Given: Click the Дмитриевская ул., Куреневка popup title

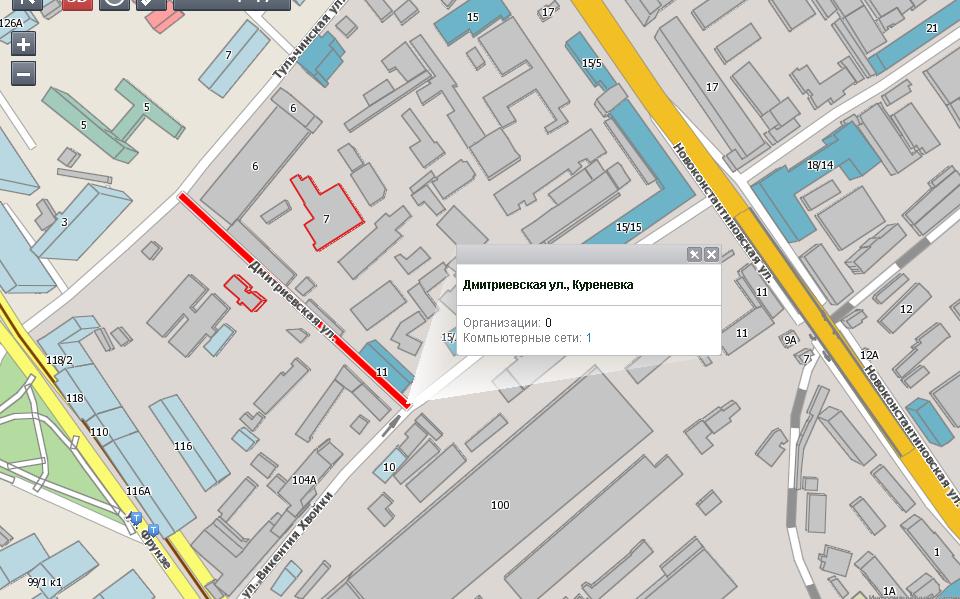Looking at the screenshot, I should (548, 285).
